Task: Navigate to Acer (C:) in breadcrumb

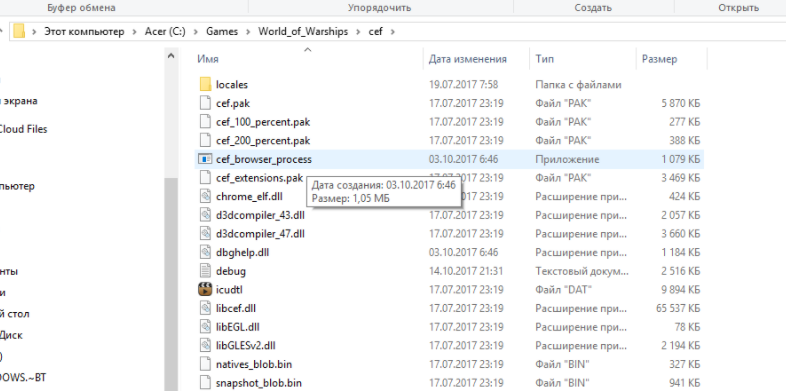Action: pyautogui.click(x=165, y=31)
